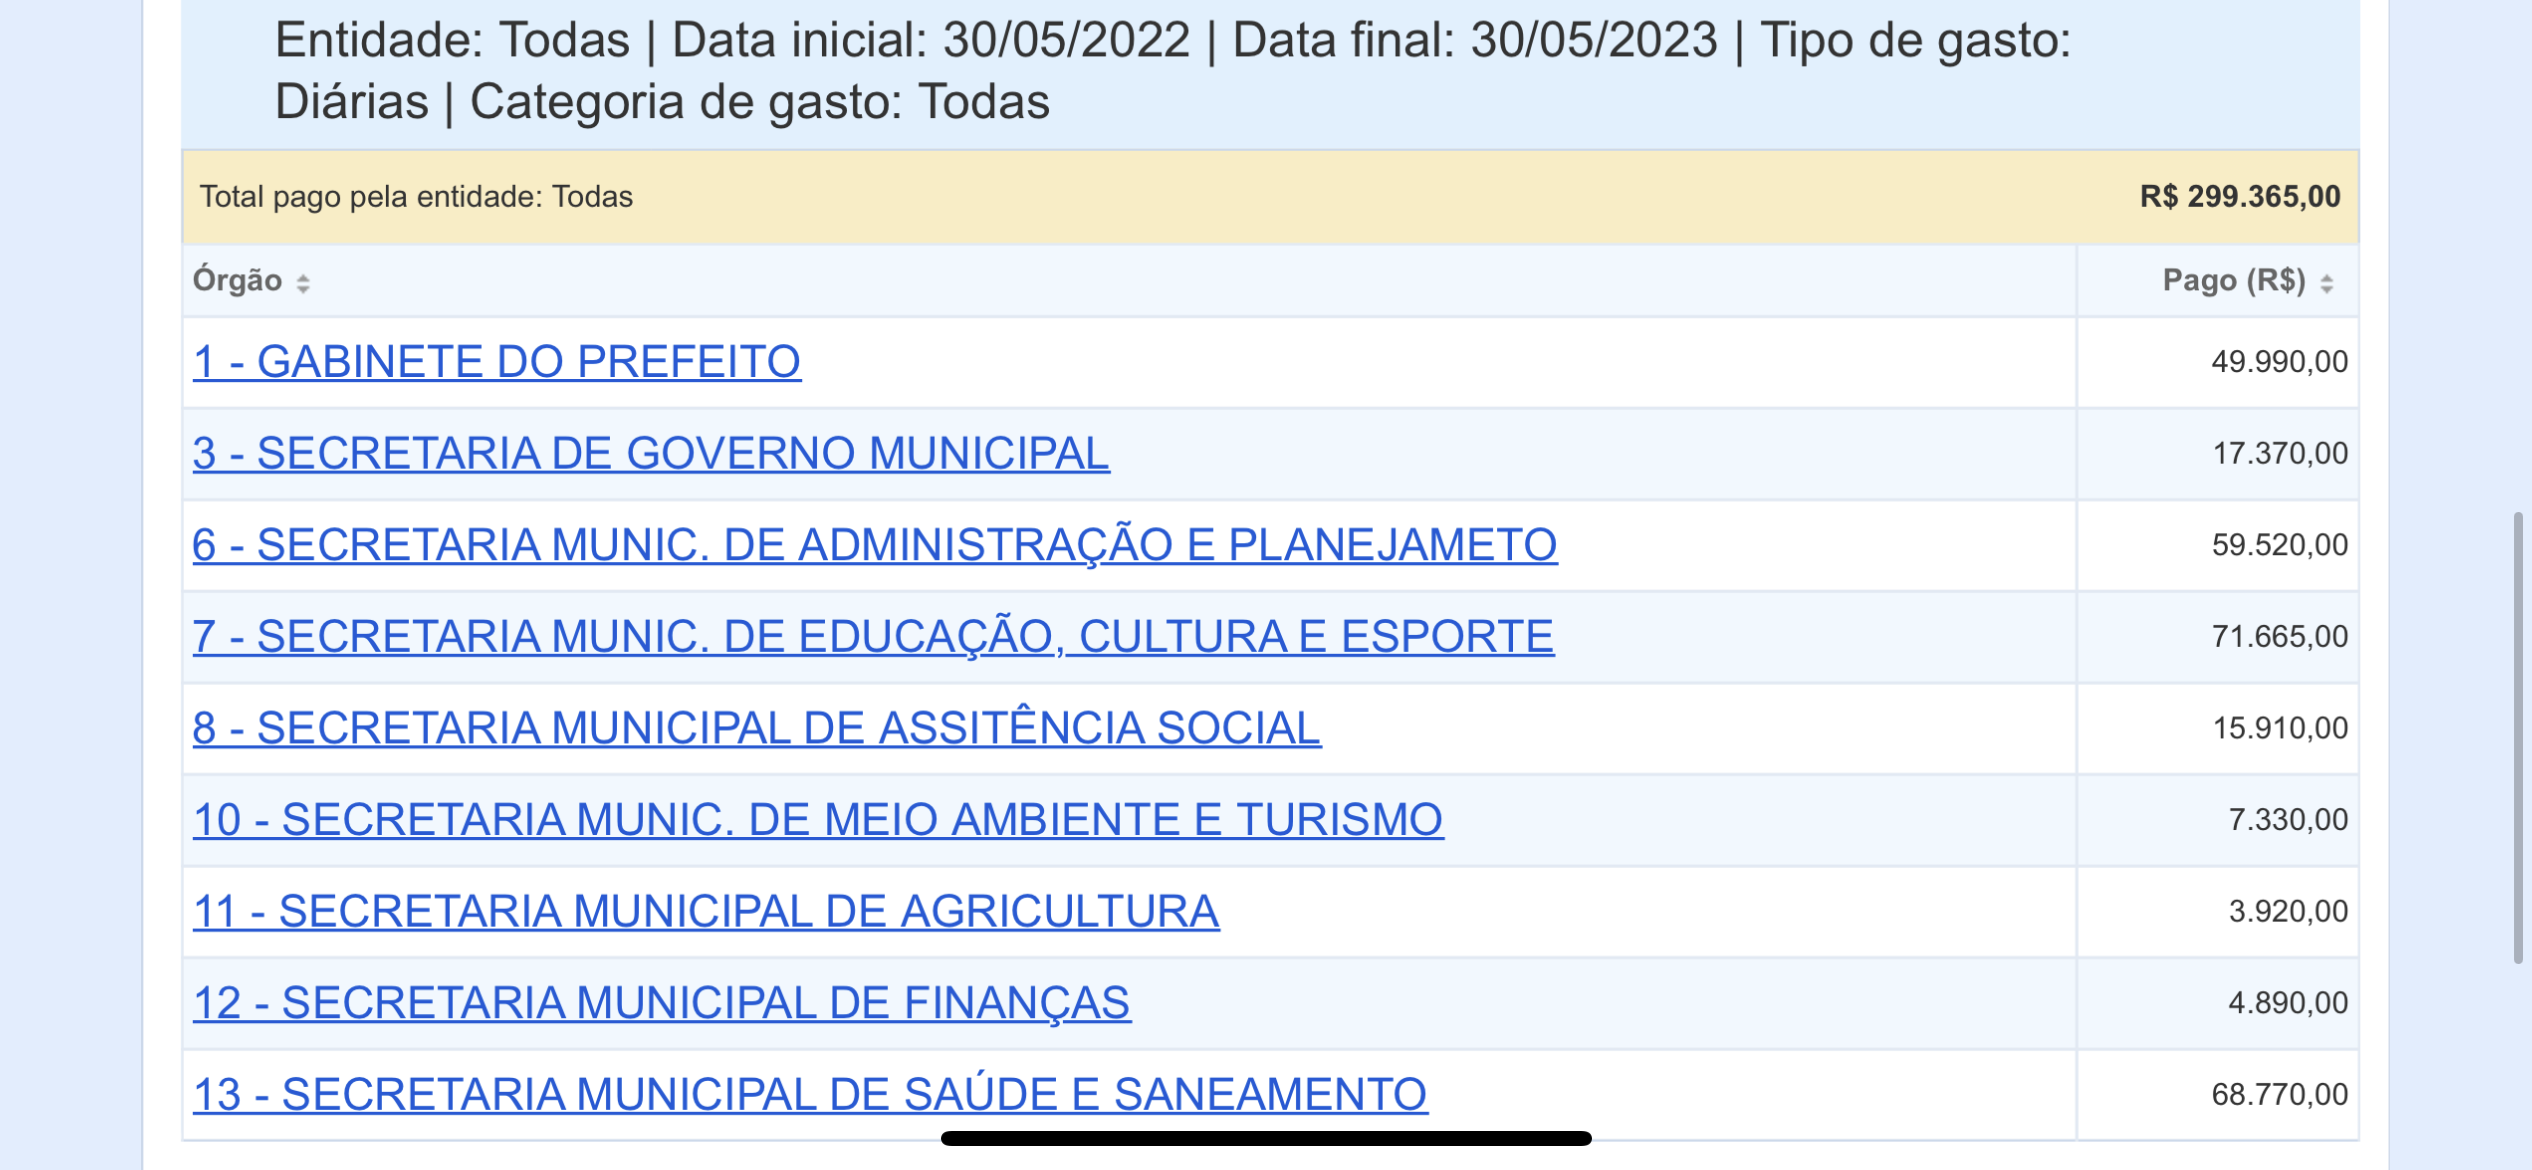Open Secretaria de Governo Municipal link
2532x1170 pixels.
pyautogui.click(x=651, y=454)
